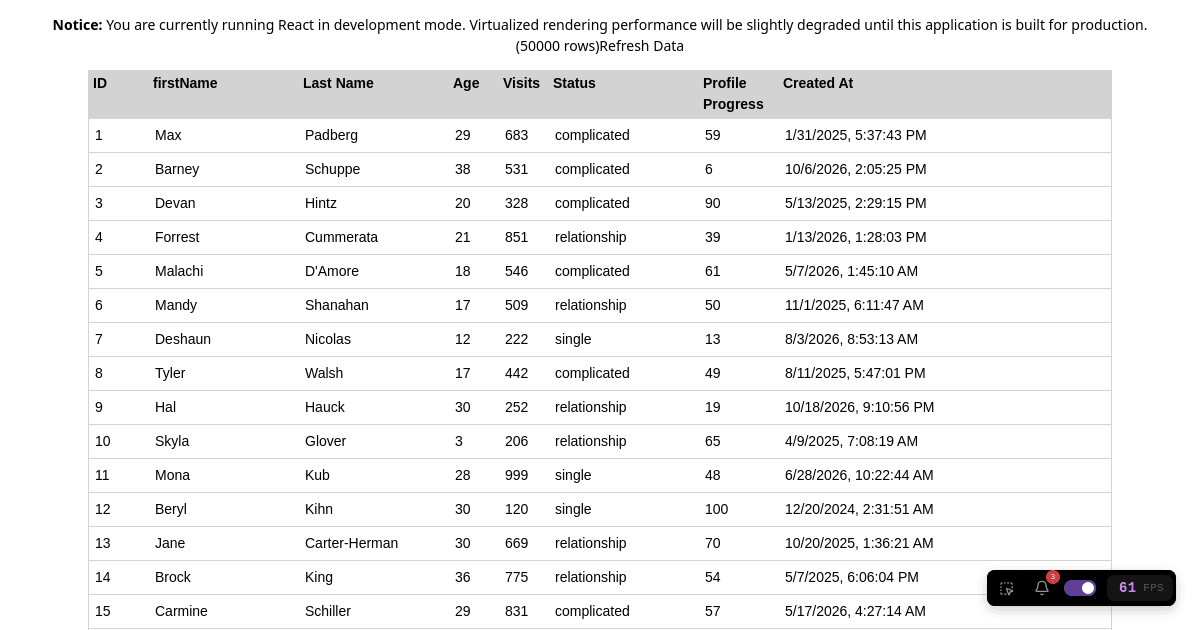The height and width of the screenshot is (630, 1200).
Task: Sort the table by Status
Action: click(x=574, y=83)
